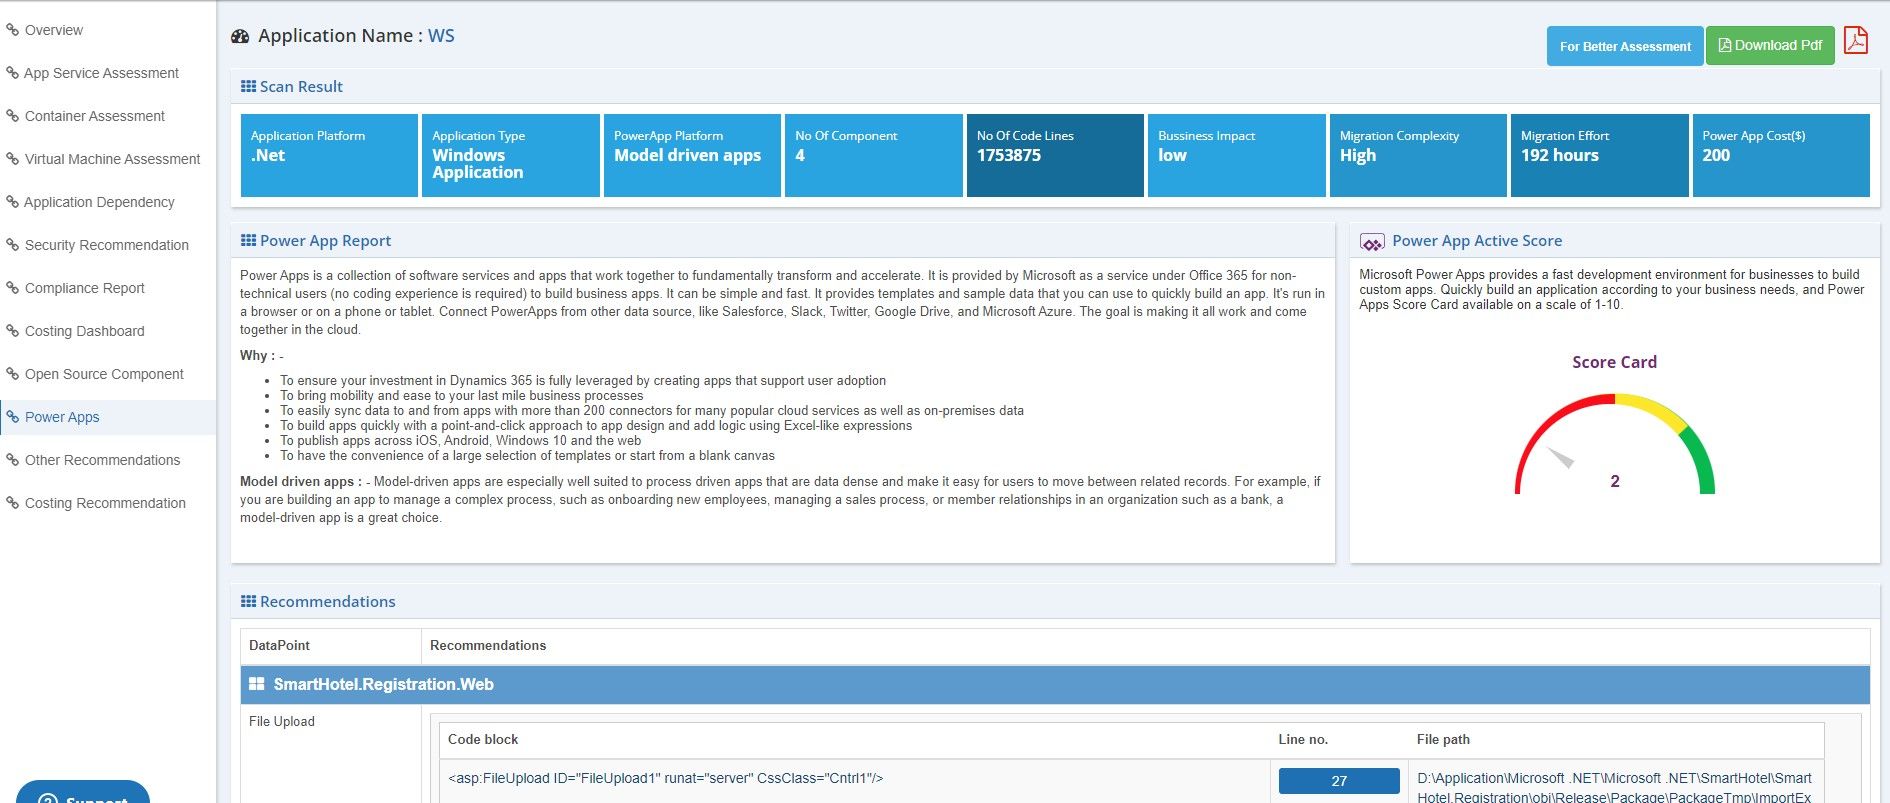Click the link icon beside App Service Assessment
The height and width of the screenshot is (803, 1890).
click(x=13, y=73)
